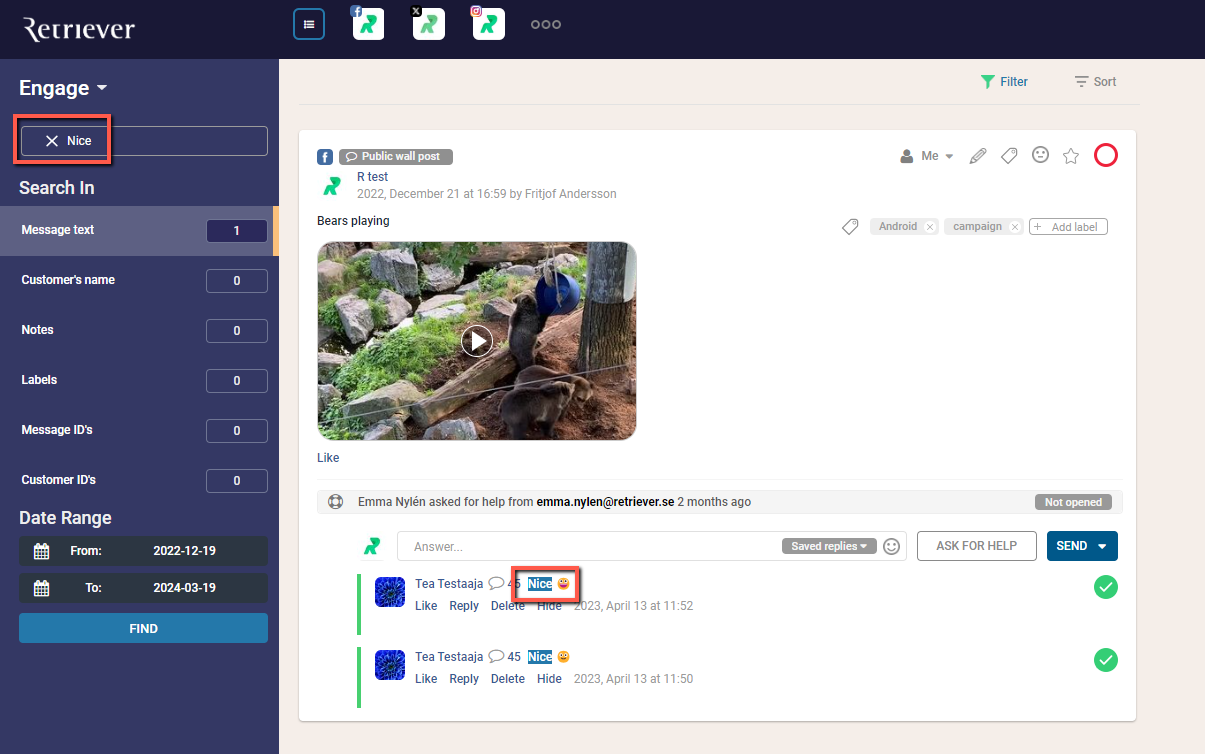This screenshot has height=754, width=1205.
Task: Open the emoji picker in reply box
Action: coord(891,546)
